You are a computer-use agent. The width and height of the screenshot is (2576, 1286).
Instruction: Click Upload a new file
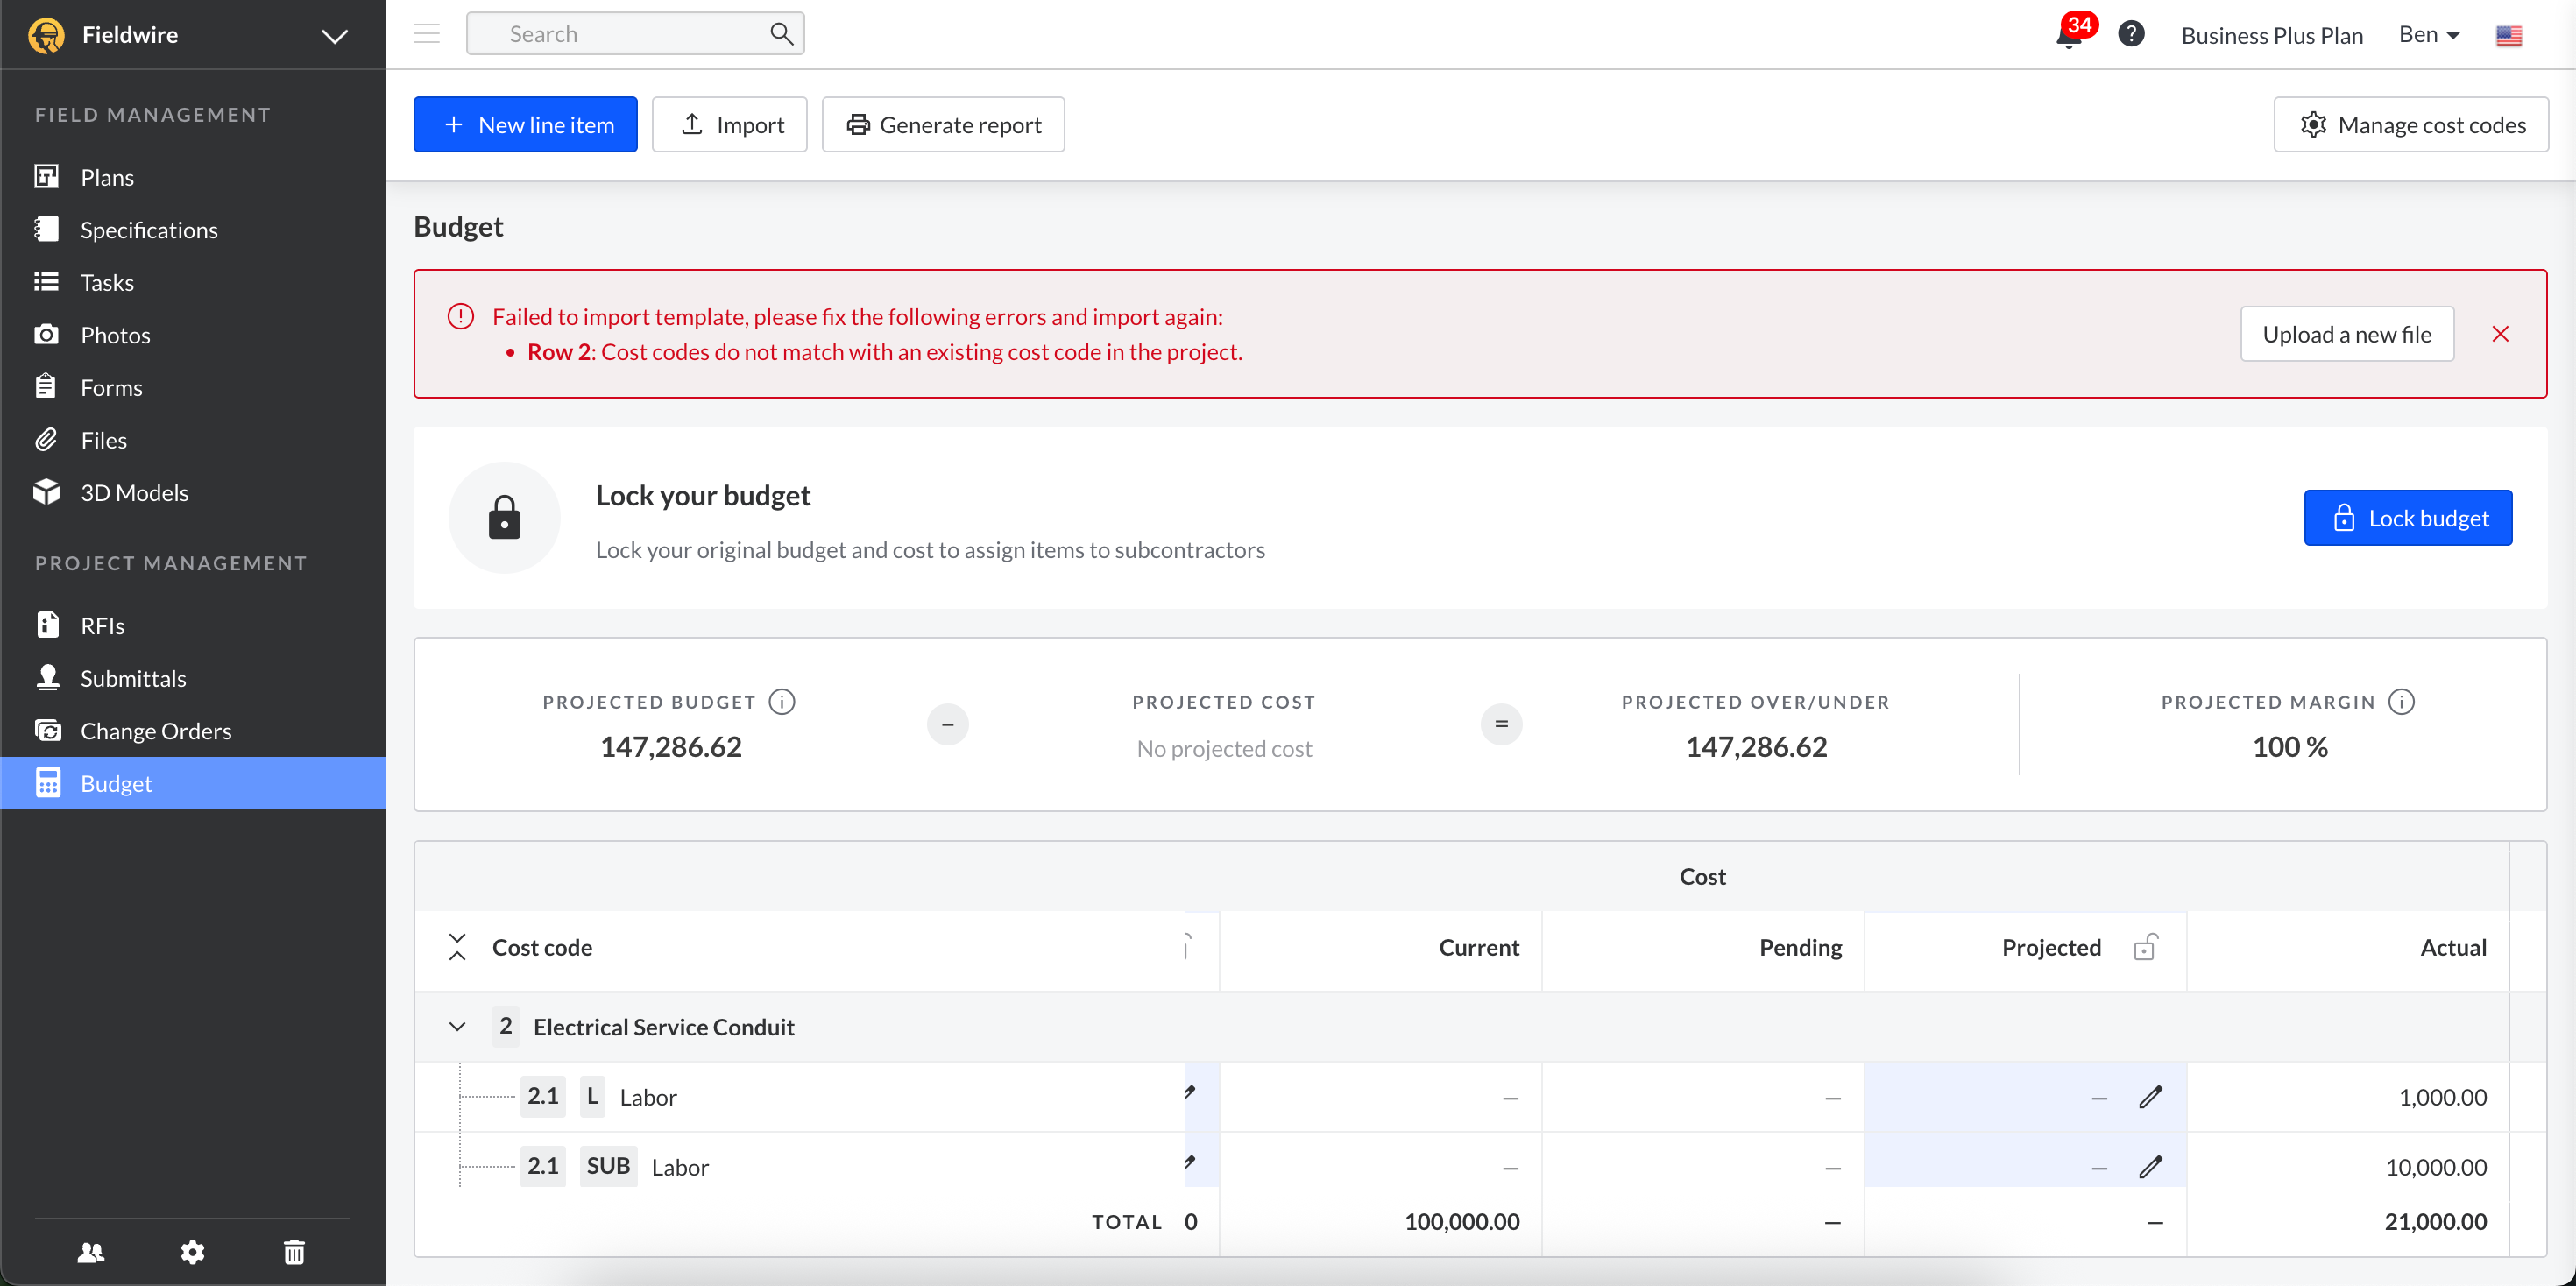click(2346, 334)
